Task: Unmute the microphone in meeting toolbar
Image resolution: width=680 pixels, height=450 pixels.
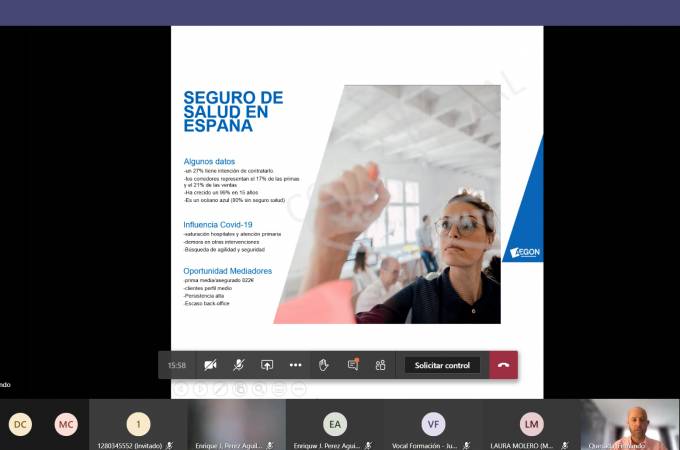Action: (239, 365)
